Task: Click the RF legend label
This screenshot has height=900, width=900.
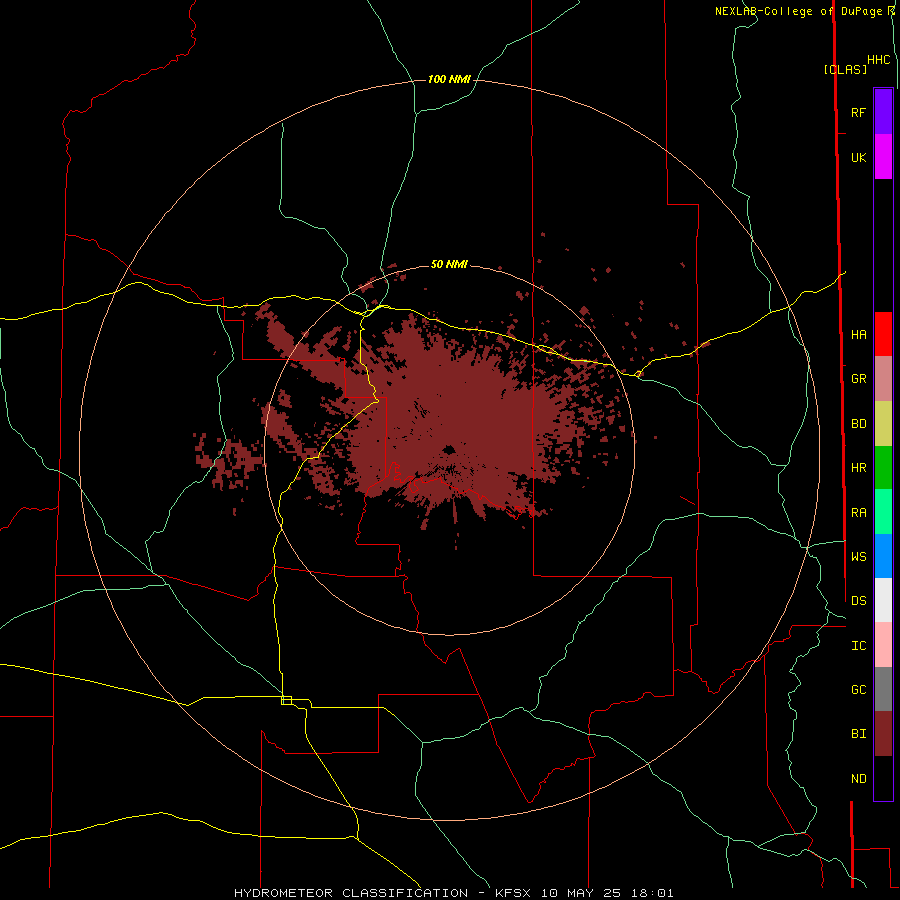Action: click(x=858, y=112)
